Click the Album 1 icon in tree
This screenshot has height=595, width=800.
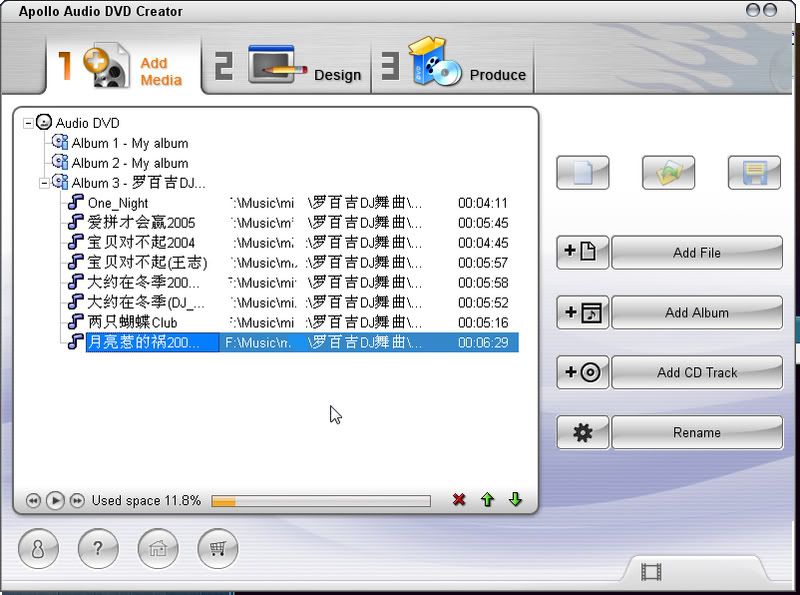[x=60, y=142]
